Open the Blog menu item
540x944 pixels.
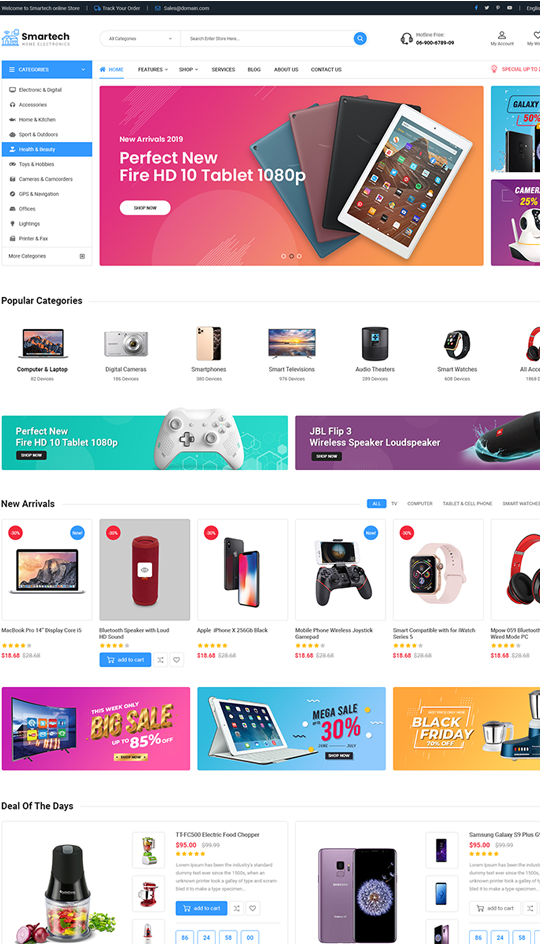(254, 70)
